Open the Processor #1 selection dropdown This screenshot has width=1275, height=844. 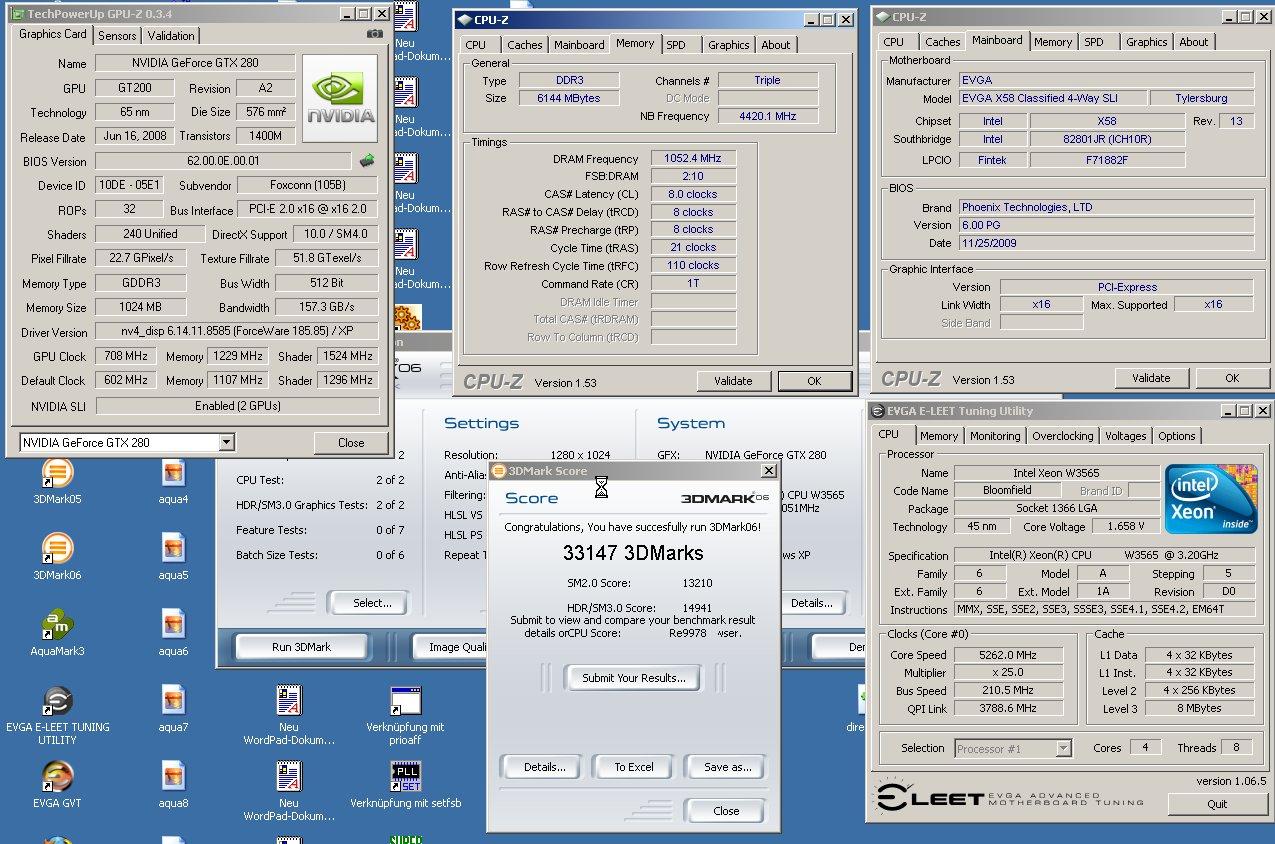click(1063, 748)
